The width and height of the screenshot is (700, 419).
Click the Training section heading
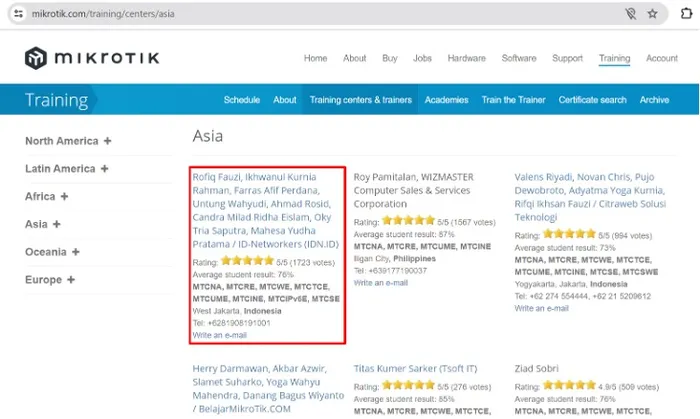(x=56, y=100)
